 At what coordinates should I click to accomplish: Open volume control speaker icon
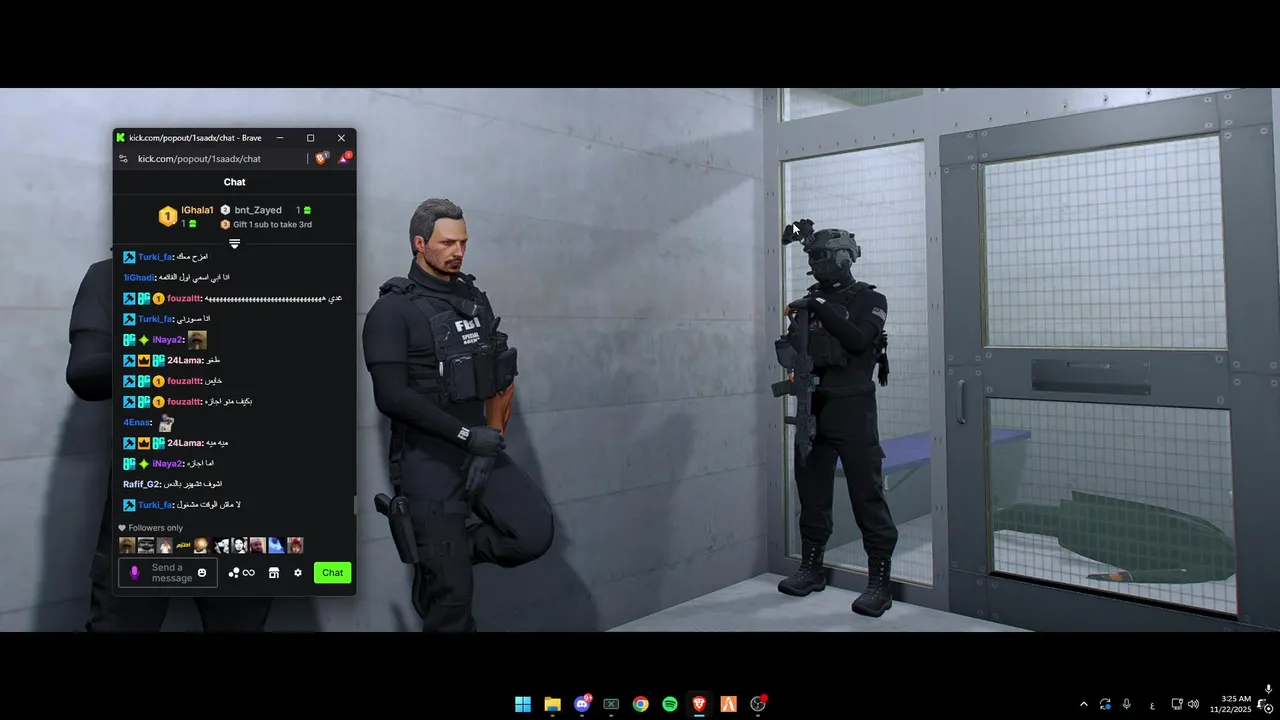1193,704
